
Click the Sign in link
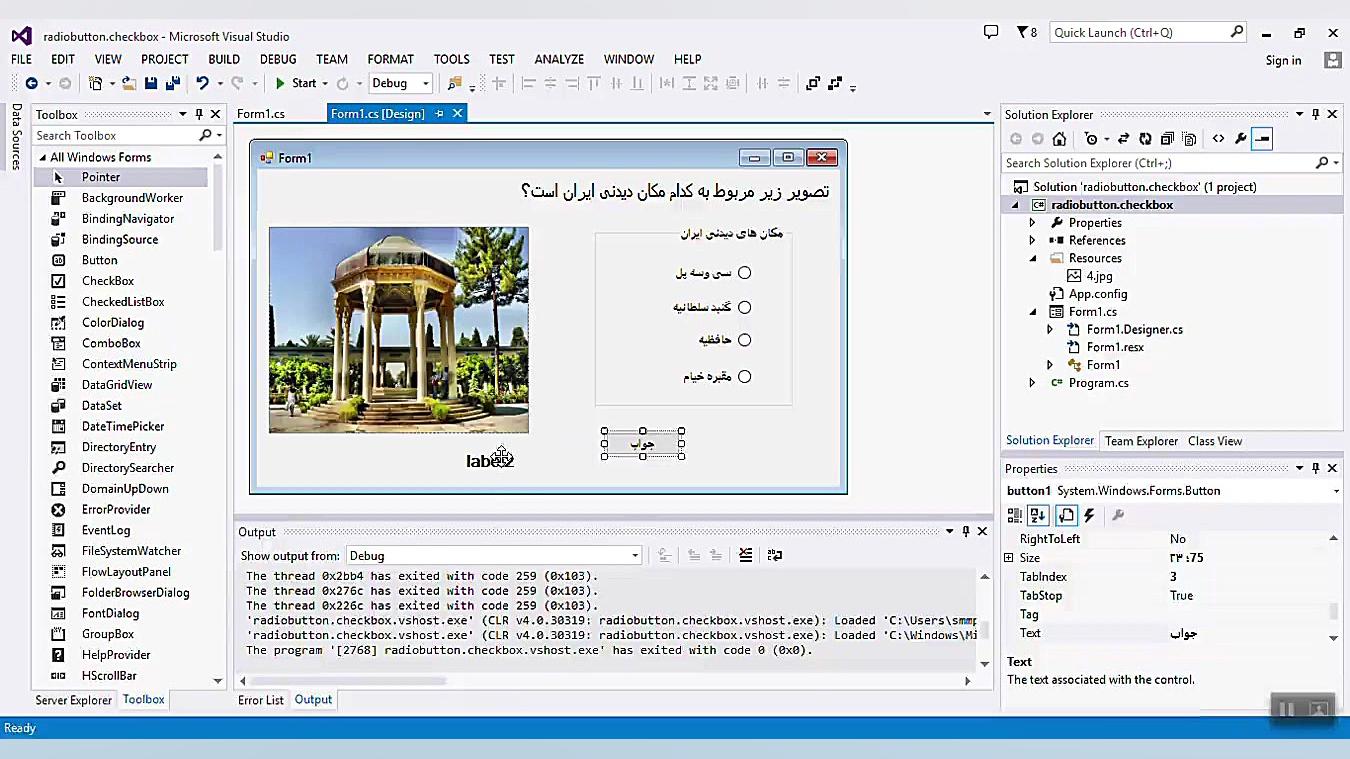point(1283,60)
